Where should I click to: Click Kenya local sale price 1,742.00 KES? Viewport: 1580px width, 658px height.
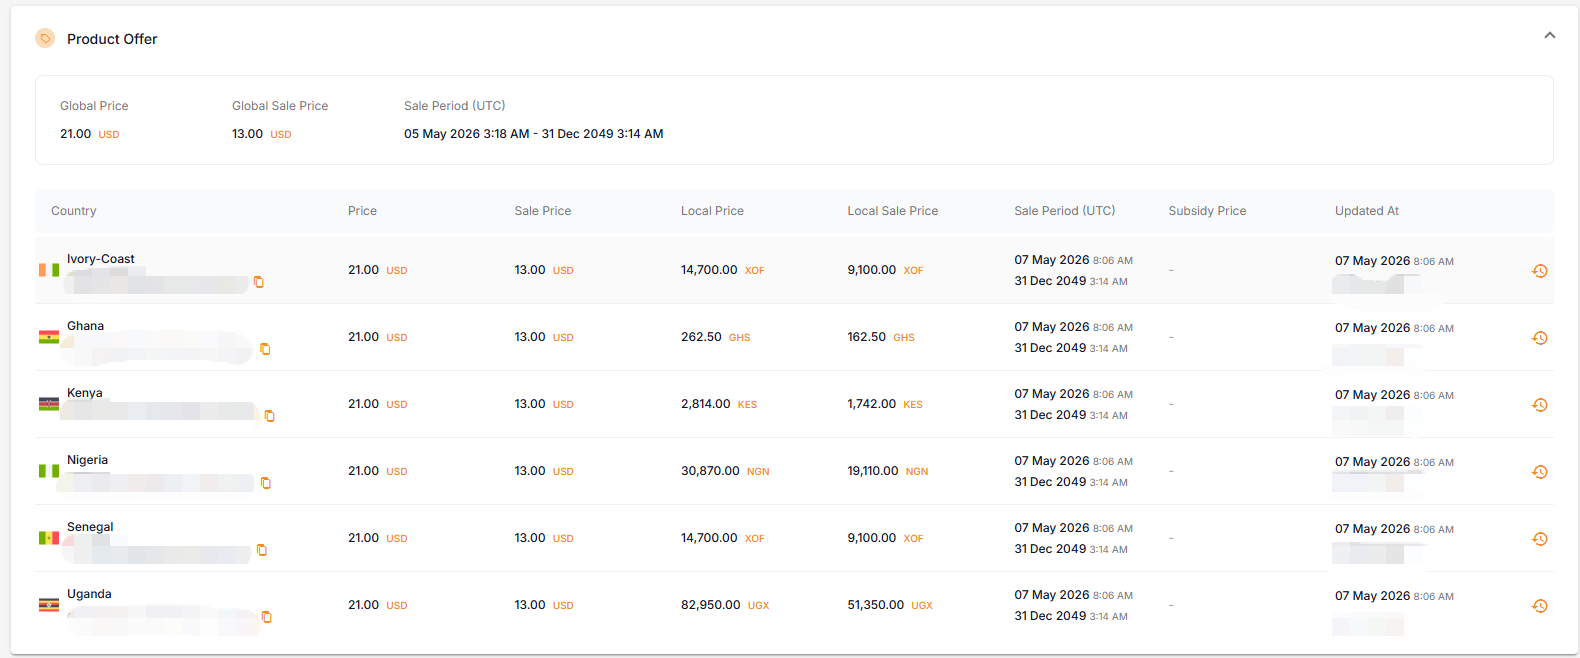click(885, 404)
